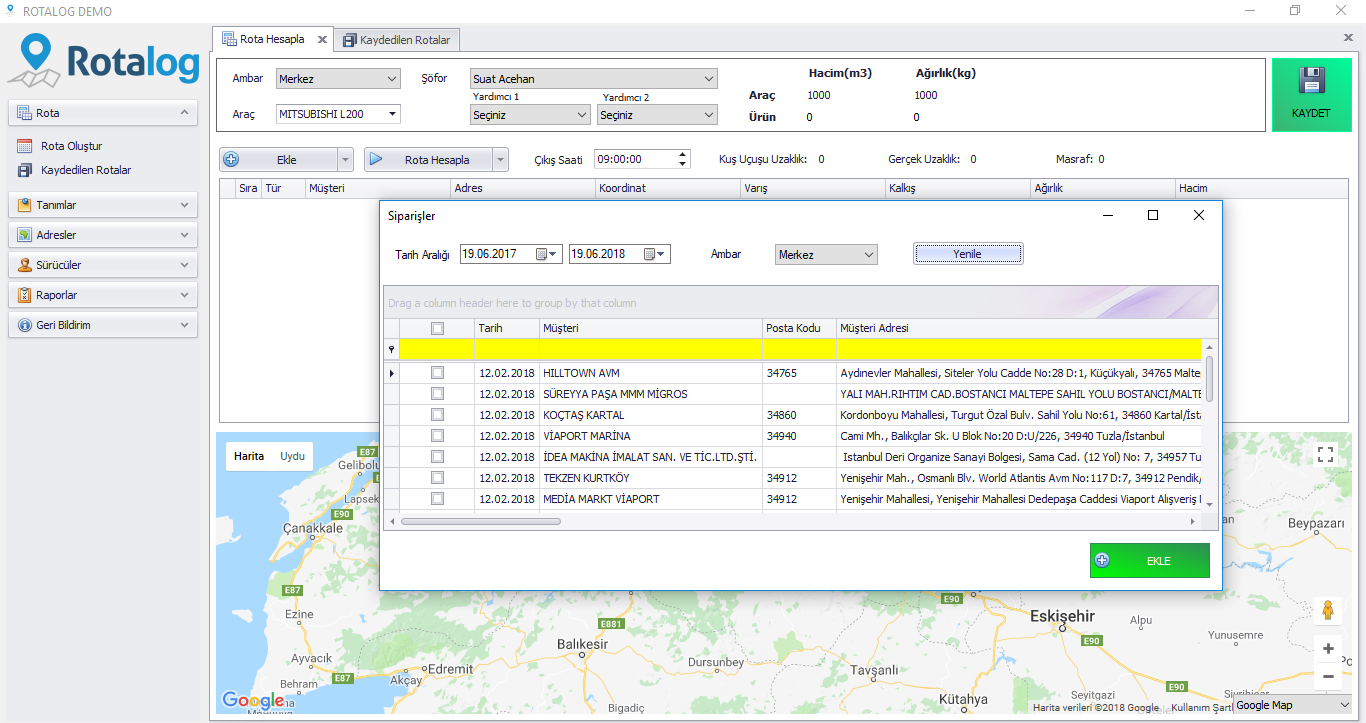Open Kaydedilen Rotalar in the sidebar

pyautogui.click(x=86, y=170)
